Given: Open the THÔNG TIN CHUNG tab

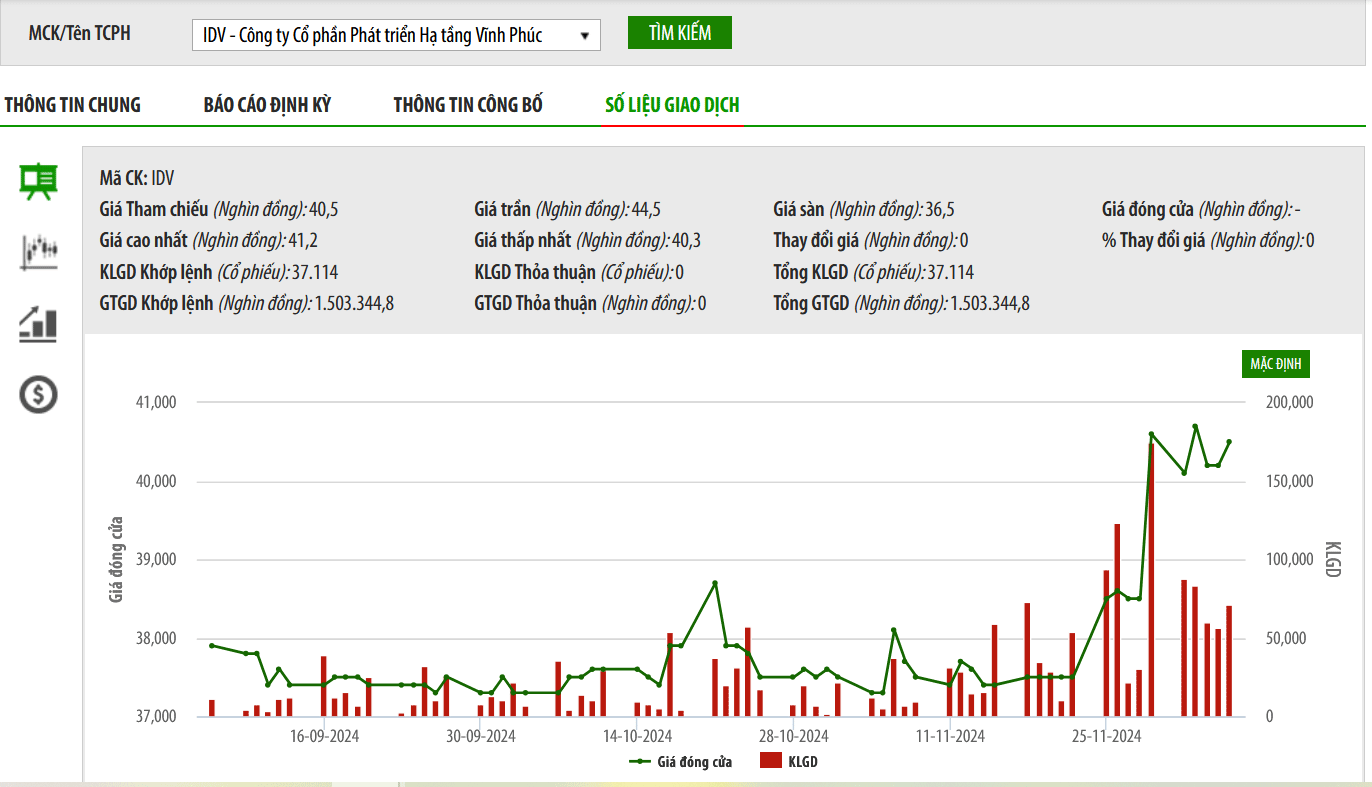Looking at the screenshot, I should point(73,105).
